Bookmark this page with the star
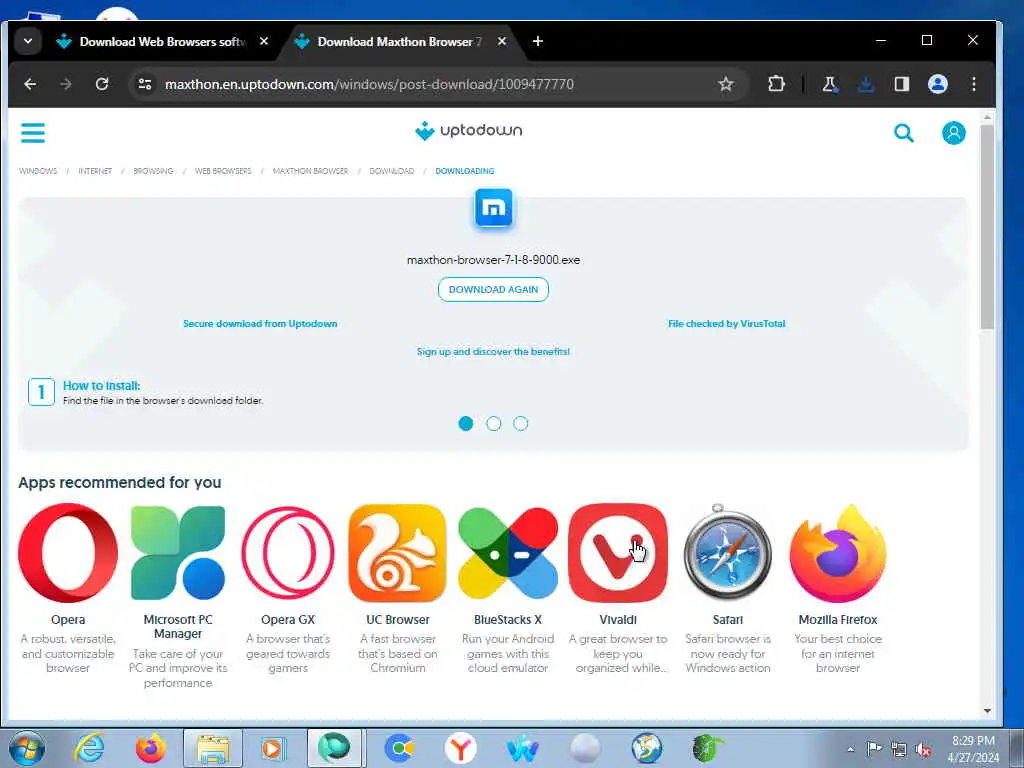Image resolution: width=1024 pixels, height=768 pixels. 726,84
